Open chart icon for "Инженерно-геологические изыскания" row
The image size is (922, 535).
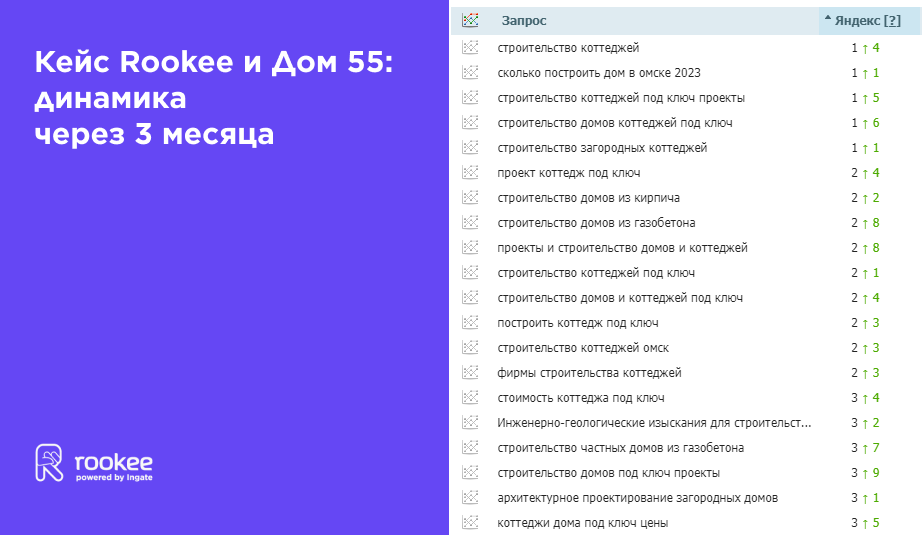pyautogui.click(x=470, y=423)
